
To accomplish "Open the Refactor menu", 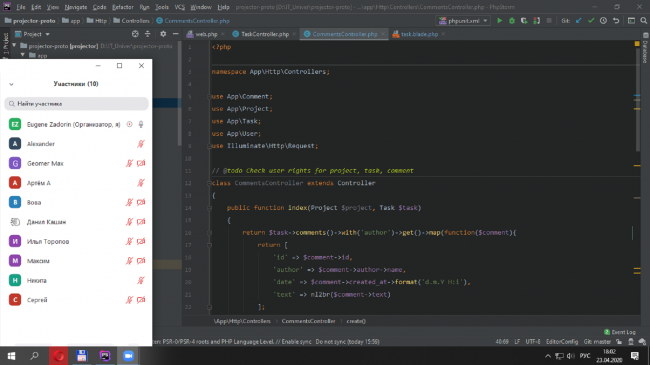I will tap(123, 7).
